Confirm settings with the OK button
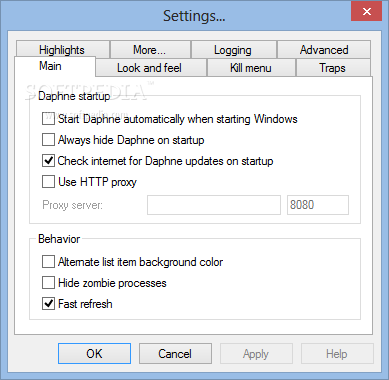389x380 pixels. pyautogui.click(x=94, y=354)
